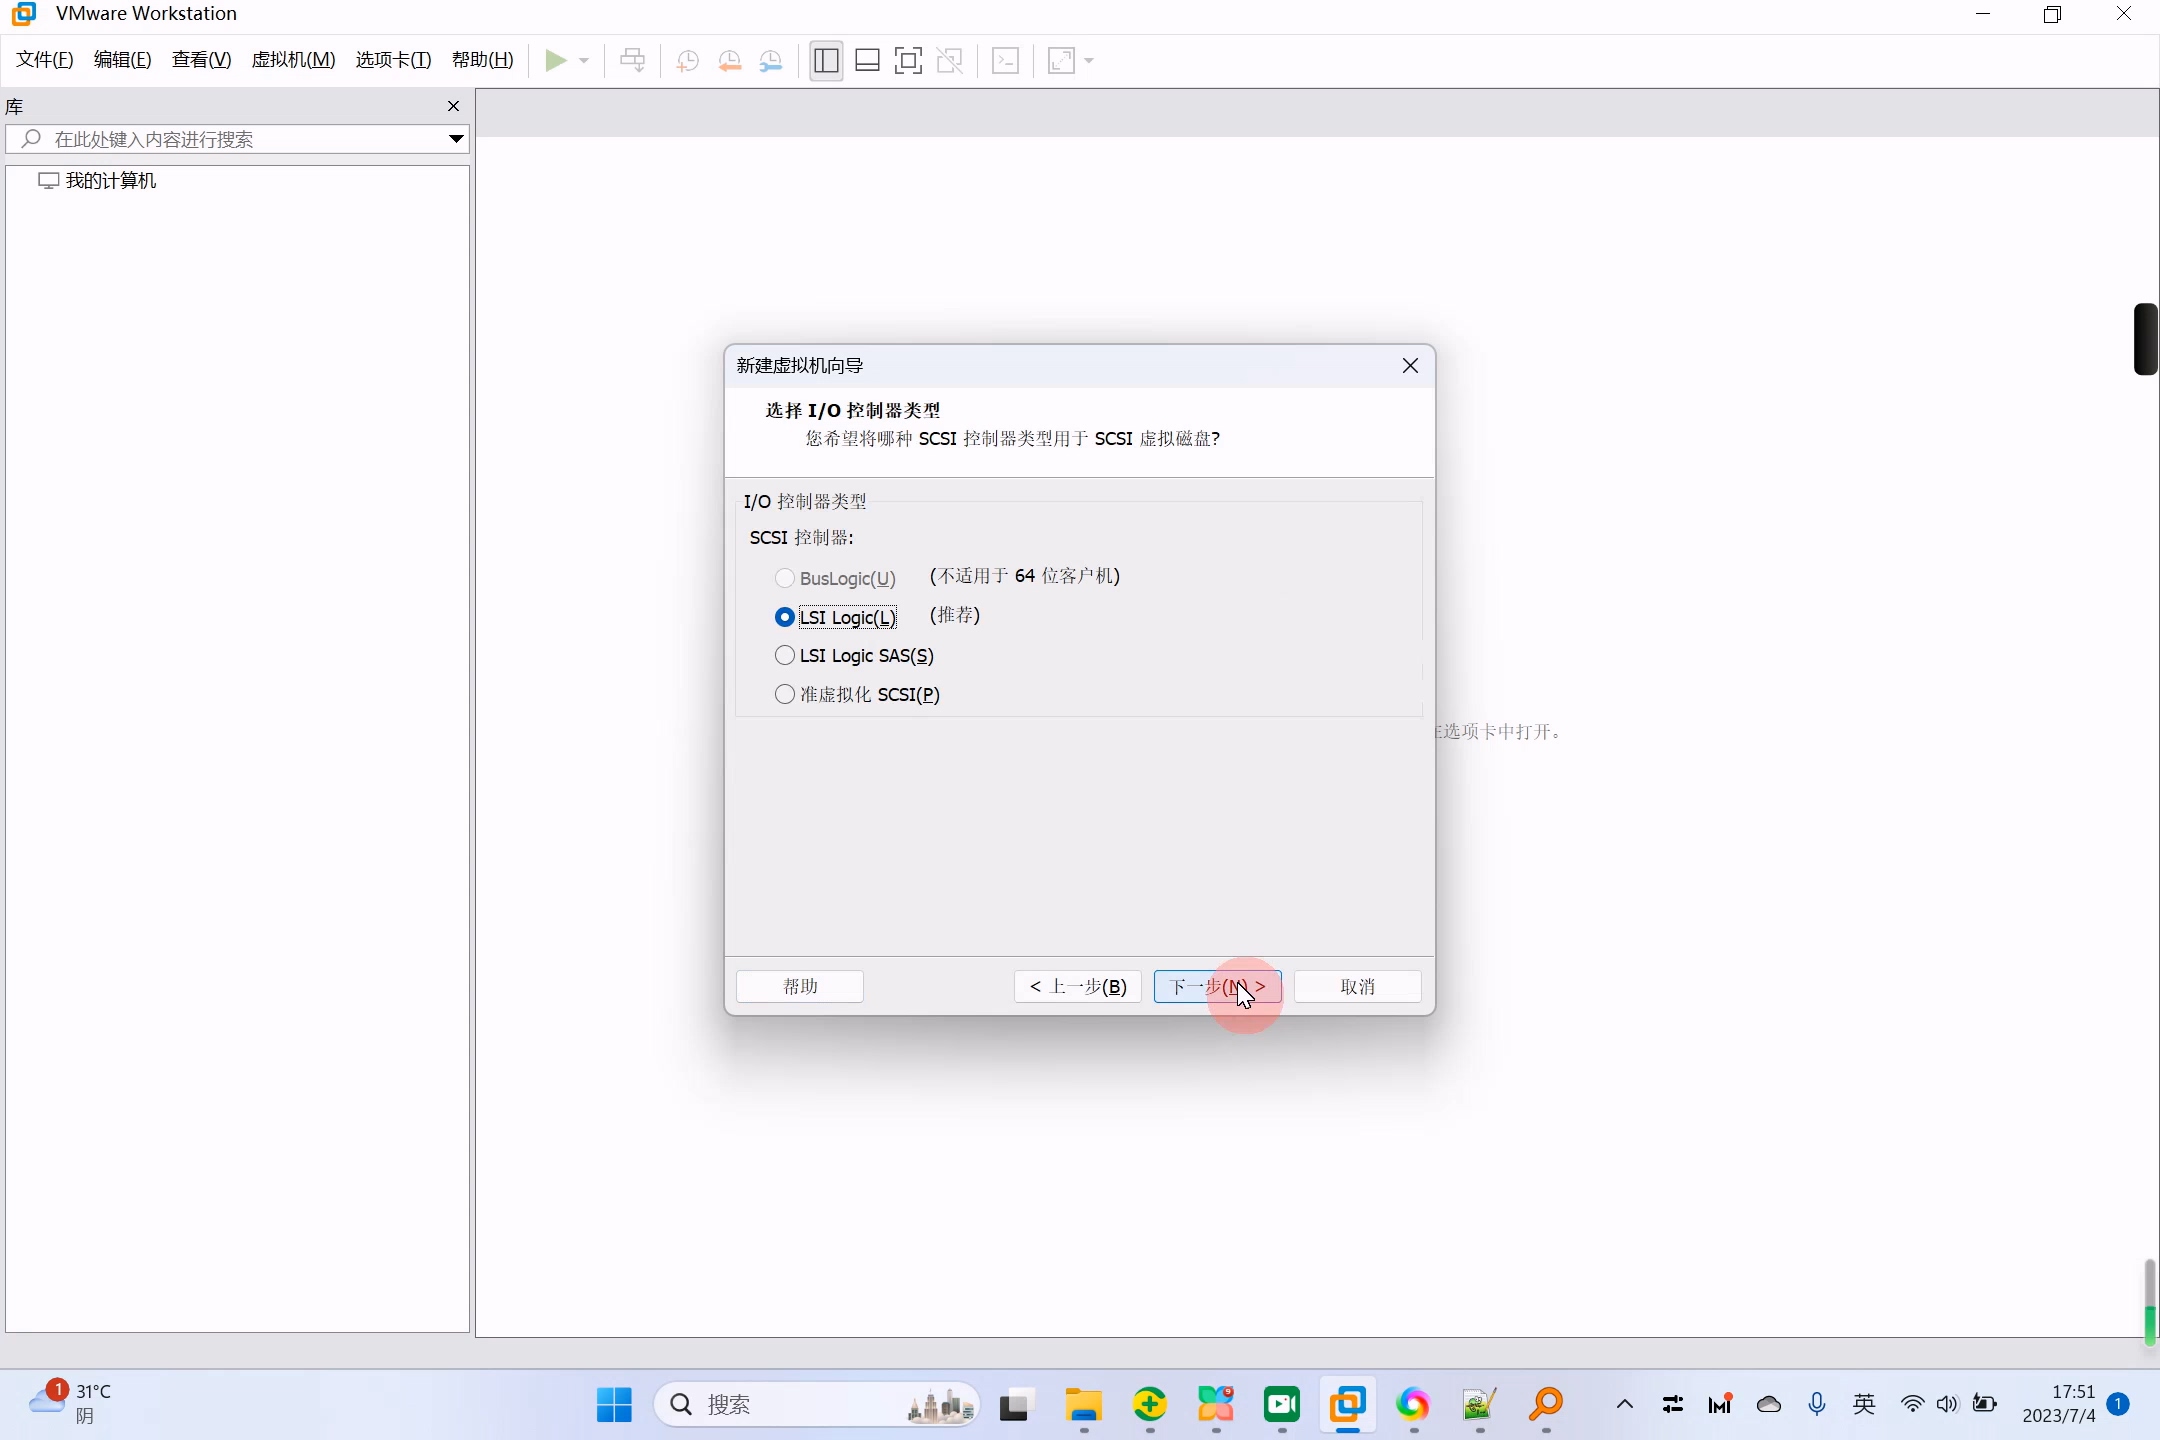Open the 编辑(E) menu
Image resolution: width=2160 pixels, height=1440 pixels.
(x=123, y=60)
